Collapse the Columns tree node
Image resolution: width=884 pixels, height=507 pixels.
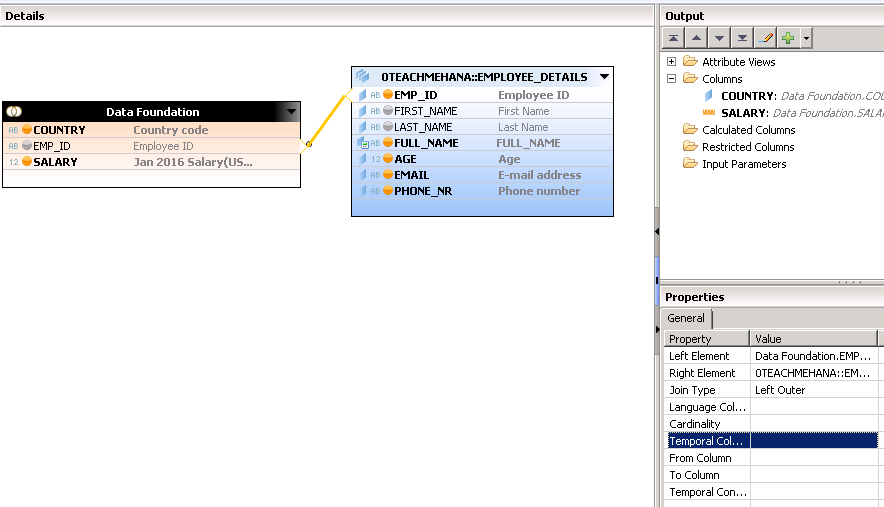[671, 78]
